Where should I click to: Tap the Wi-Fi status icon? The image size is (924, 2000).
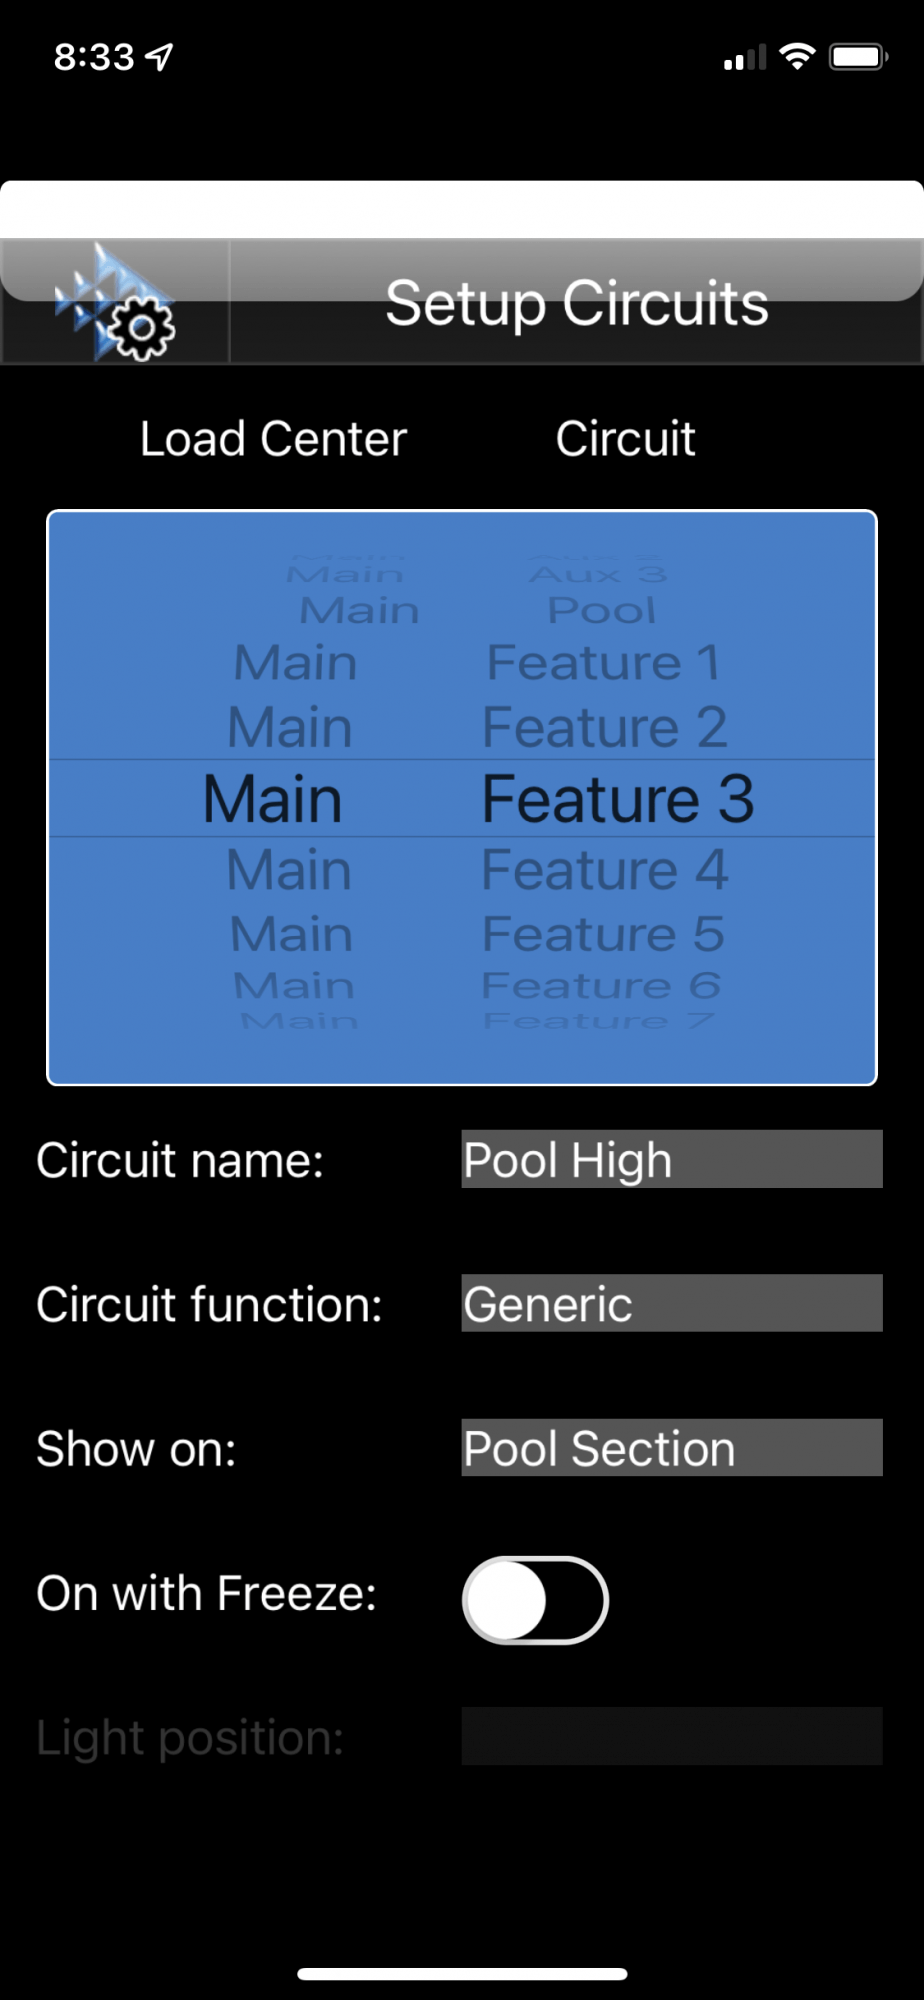797,57
